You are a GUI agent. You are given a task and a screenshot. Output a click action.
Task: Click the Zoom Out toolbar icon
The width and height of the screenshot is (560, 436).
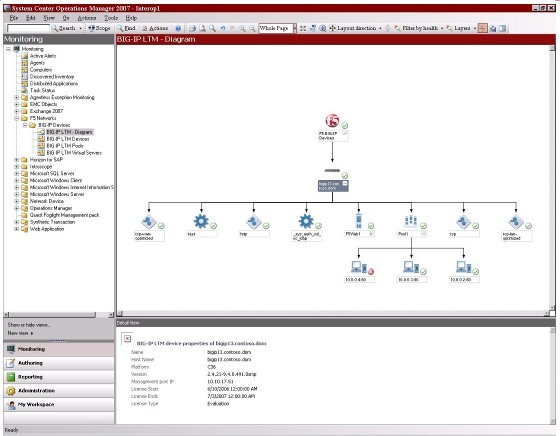click(x=252, y=28)
